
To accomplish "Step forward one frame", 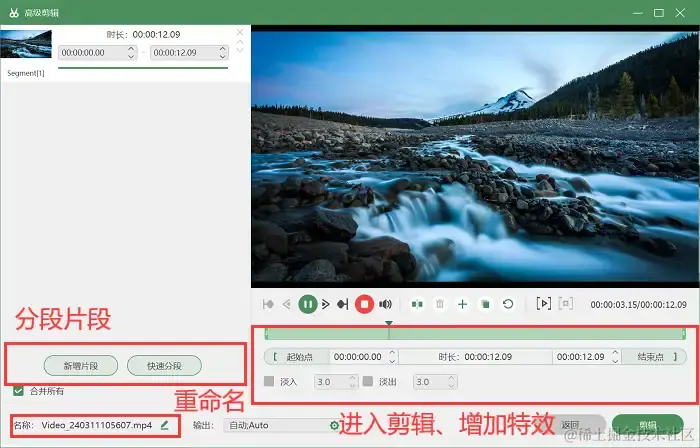I will click(x=326, y=304).
